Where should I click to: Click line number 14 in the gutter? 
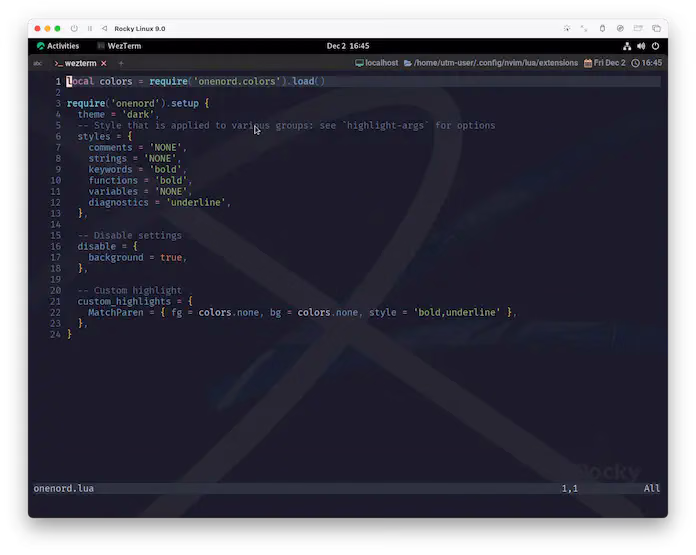click(55, 224)
